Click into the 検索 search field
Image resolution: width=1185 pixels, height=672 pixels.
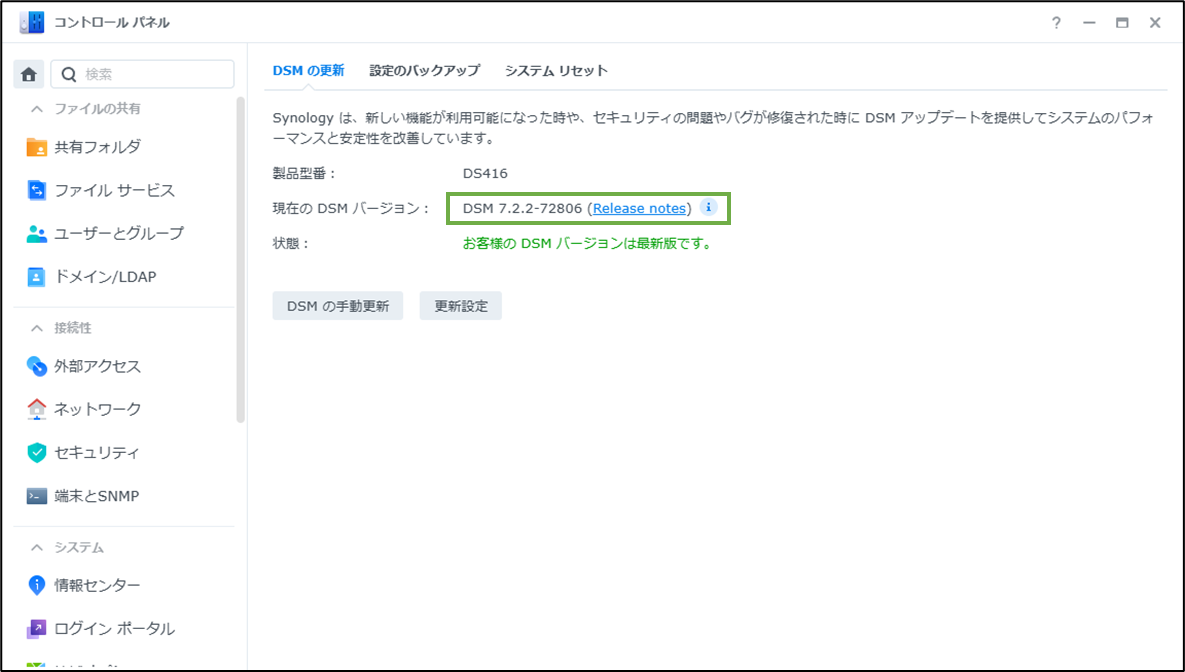click(x=142, y=74)
